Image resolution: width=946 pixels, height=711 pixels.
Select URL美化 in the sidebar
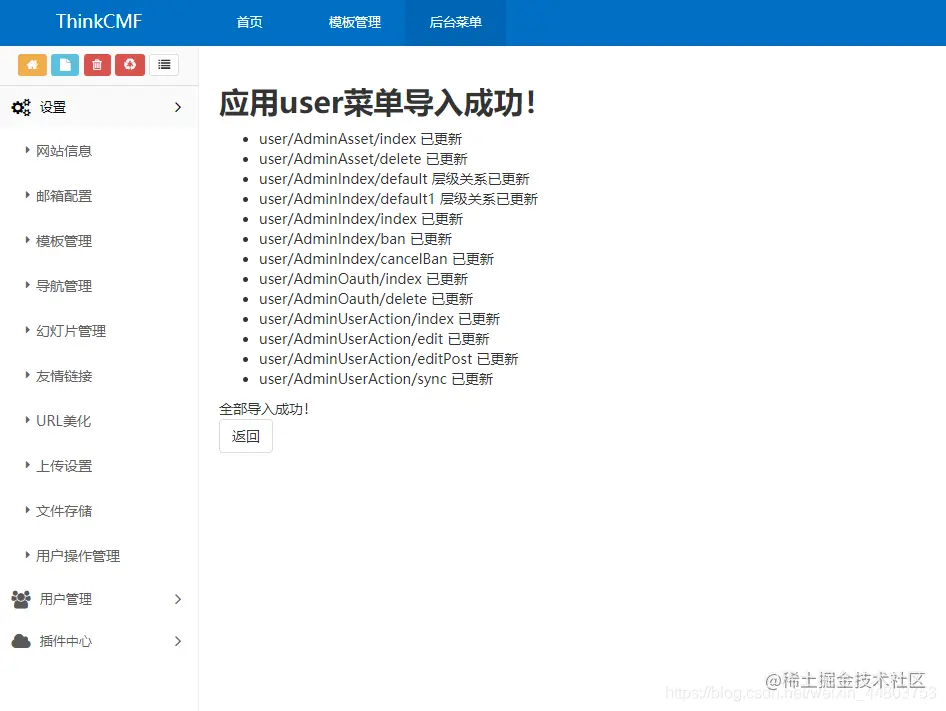coord(61,421)
